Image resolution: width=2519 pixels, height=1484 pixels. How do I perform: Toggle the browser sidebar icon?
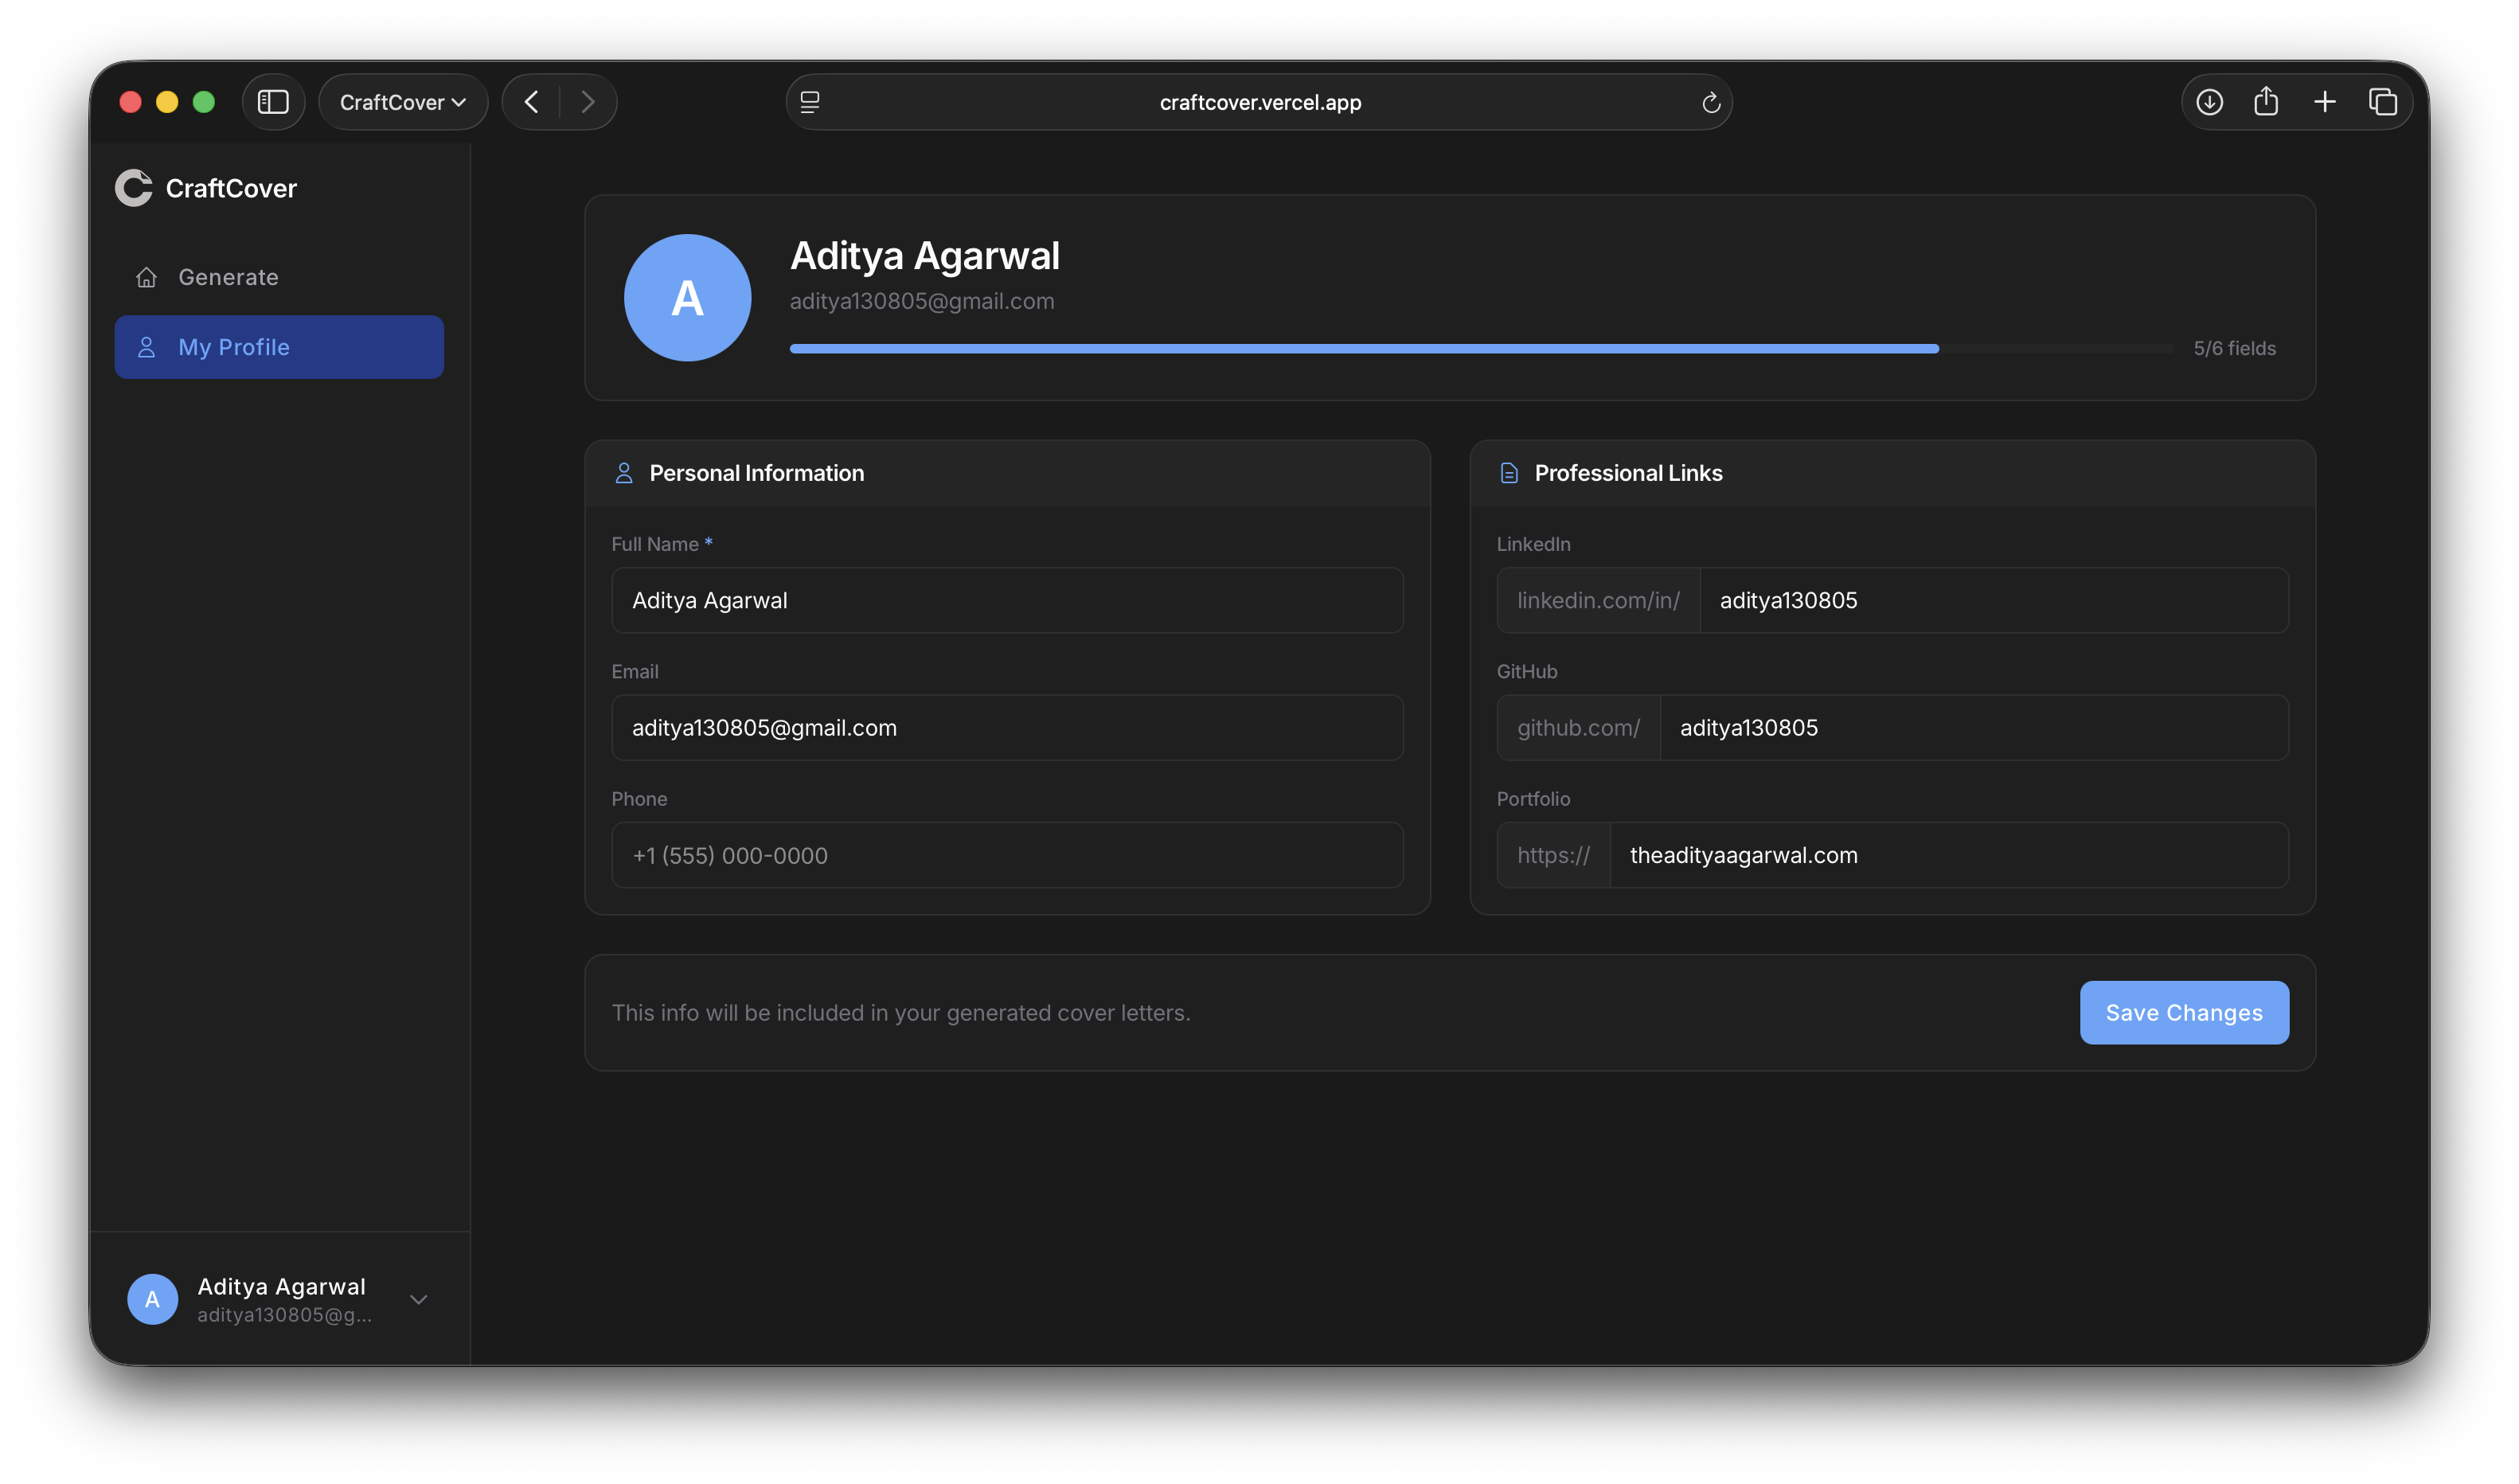273,102
